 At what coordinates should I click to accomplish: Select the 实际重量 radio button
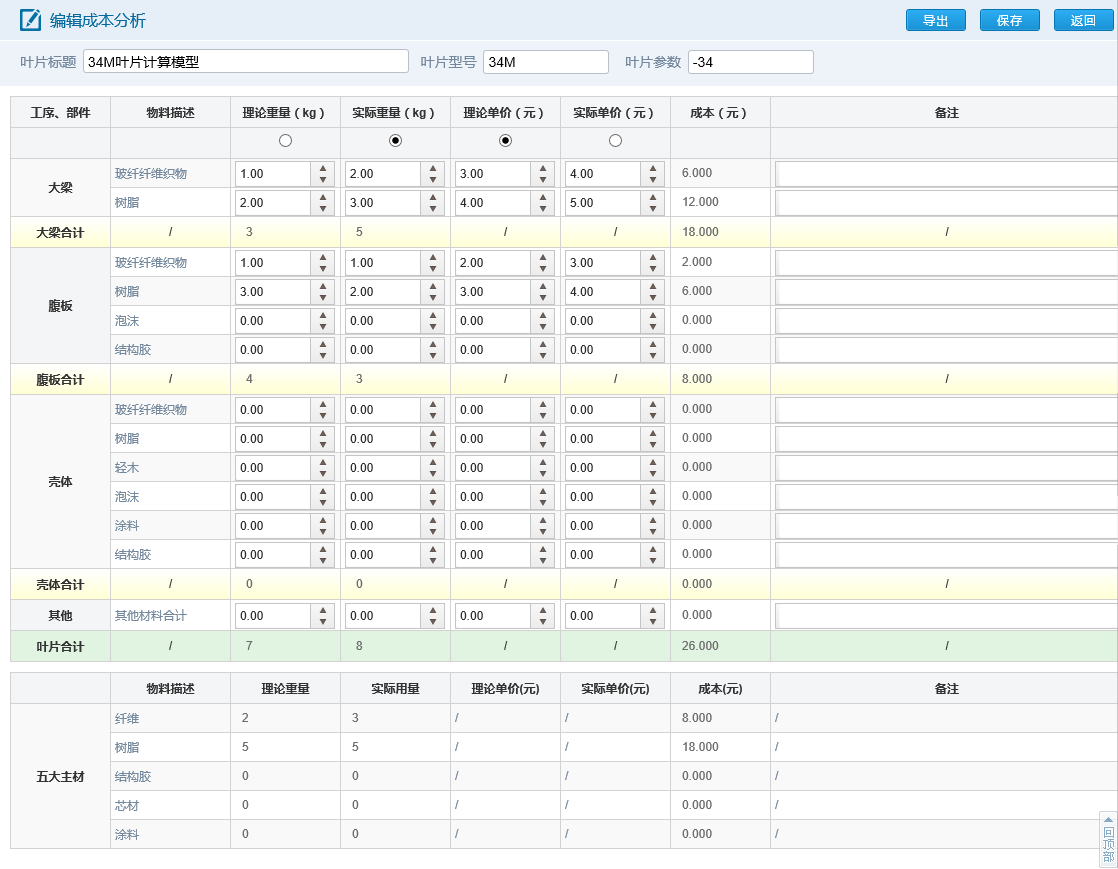[395, 140]
